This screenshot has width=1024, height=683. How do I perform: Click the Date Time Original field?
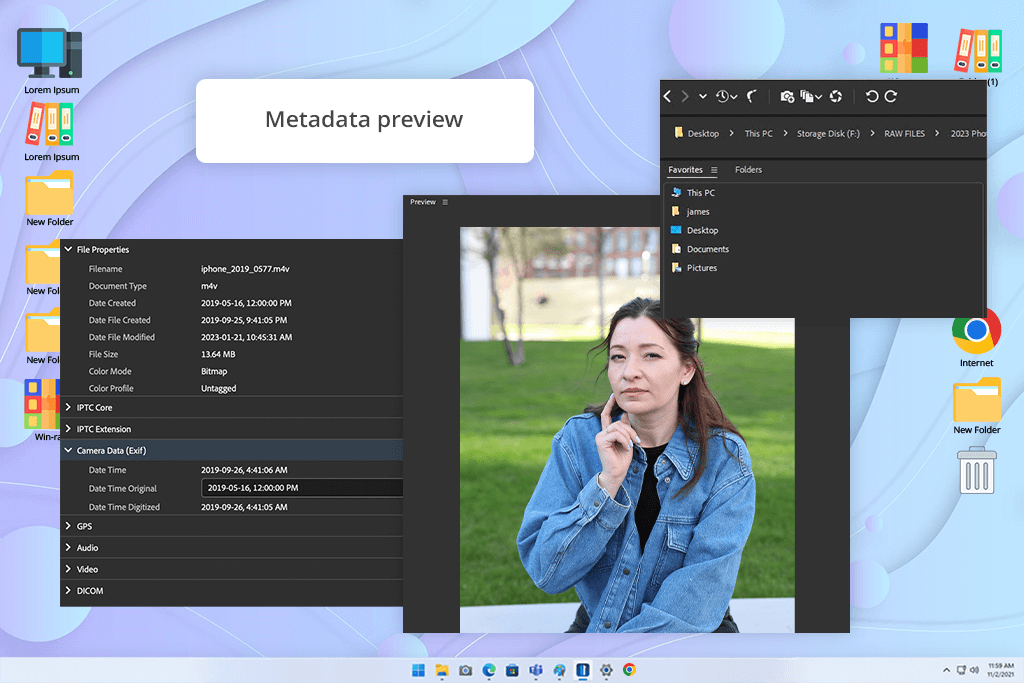pyautogui.click(x=302, y=488)
